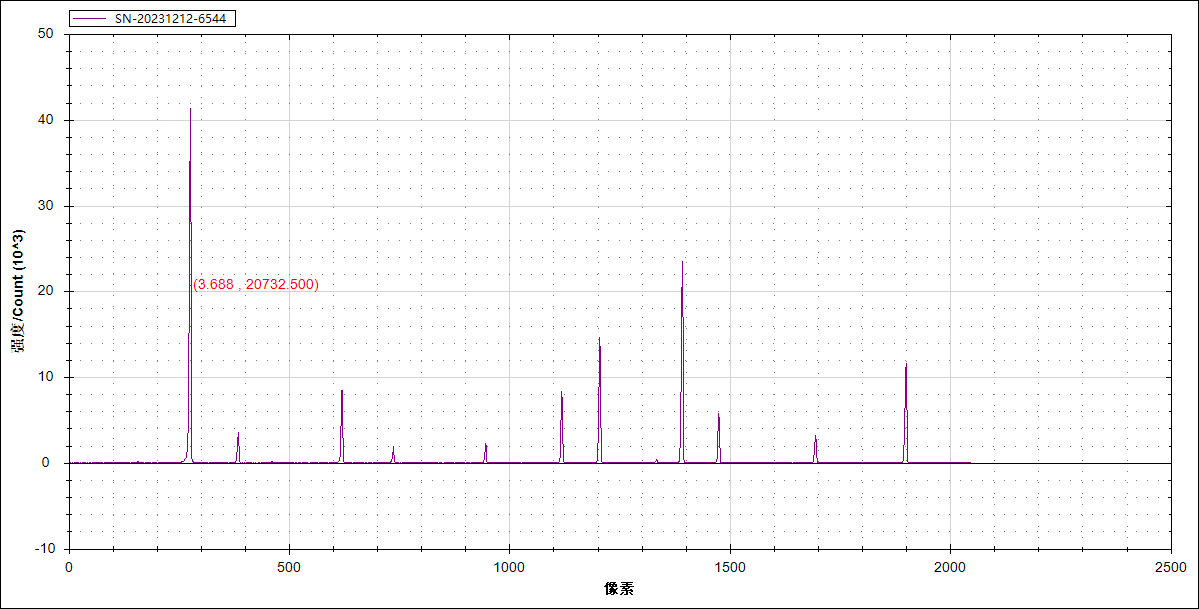Screen dimensions: 1199x609
Task: Click the peak just after x-axis 1100
Action: click(562, 393)
